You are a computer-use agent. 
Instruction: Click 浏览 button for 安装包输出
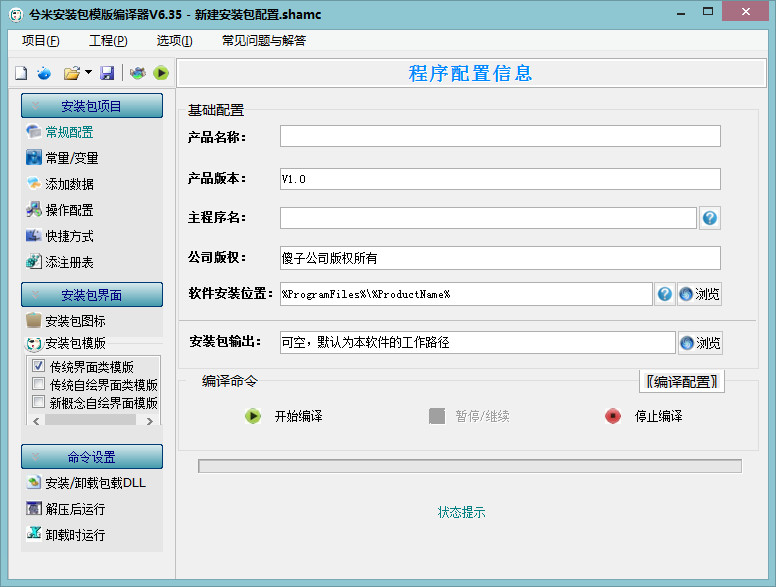700,342
